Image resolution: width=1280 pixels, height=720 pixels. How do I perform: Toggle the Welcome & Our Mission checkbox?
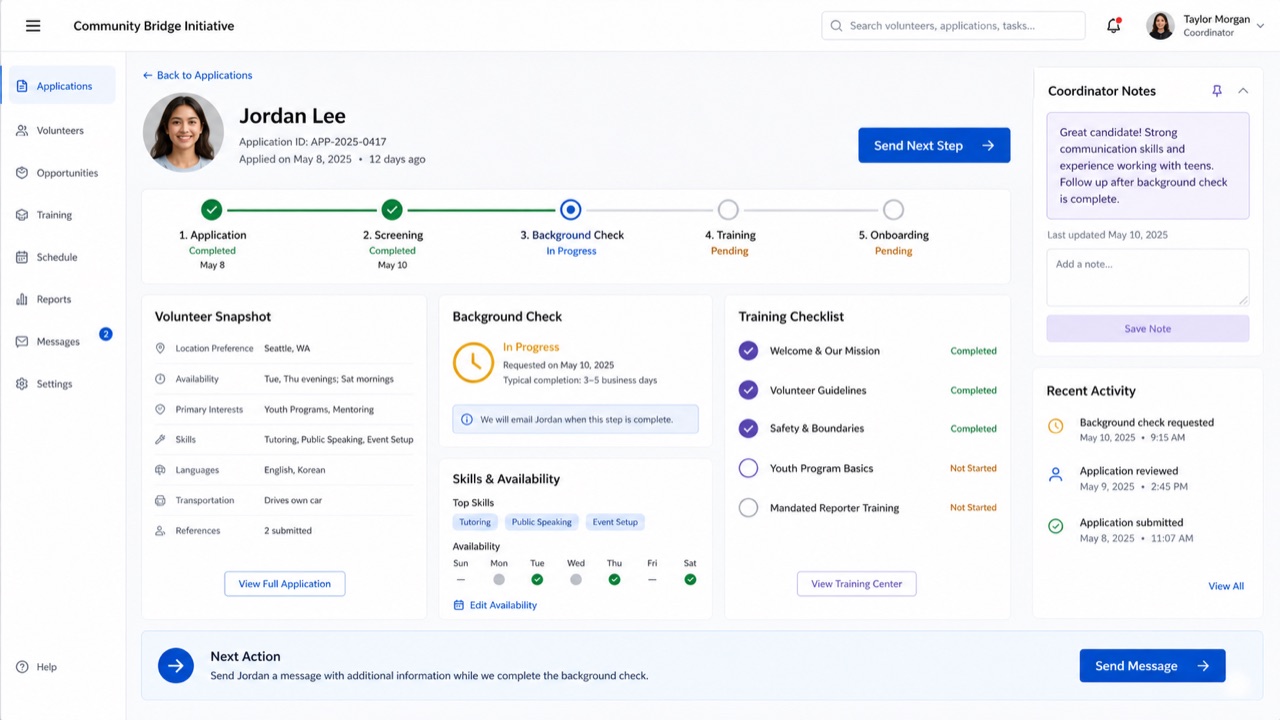pos(748,351)
